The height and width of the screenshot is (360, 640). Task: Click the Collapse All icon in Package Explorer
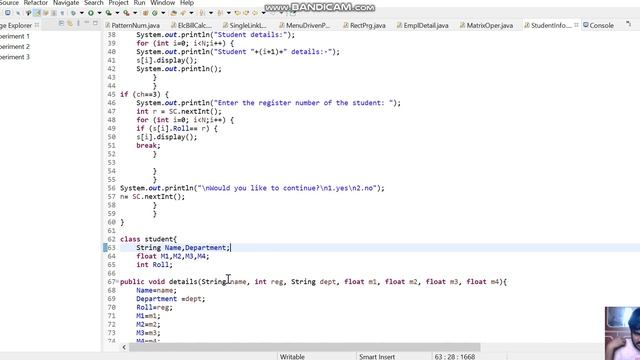[x=61, y=23]
